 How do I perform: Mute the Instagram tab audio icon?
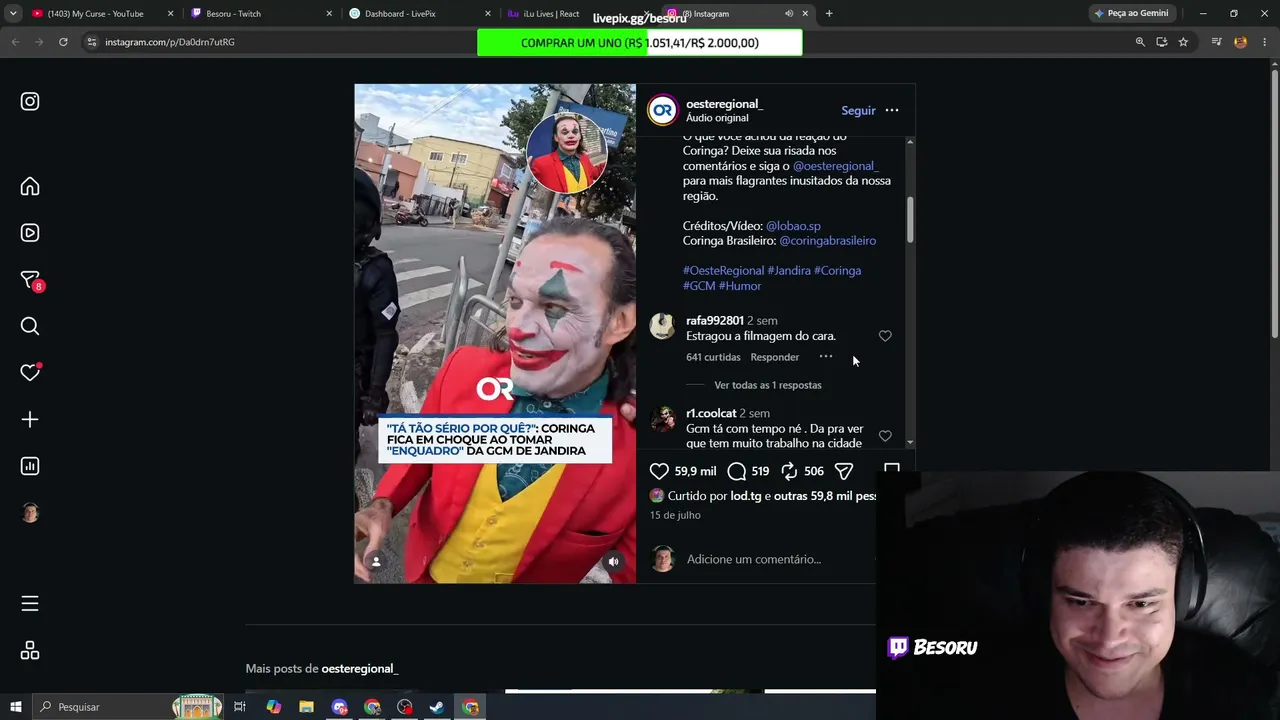click(789, 14)
